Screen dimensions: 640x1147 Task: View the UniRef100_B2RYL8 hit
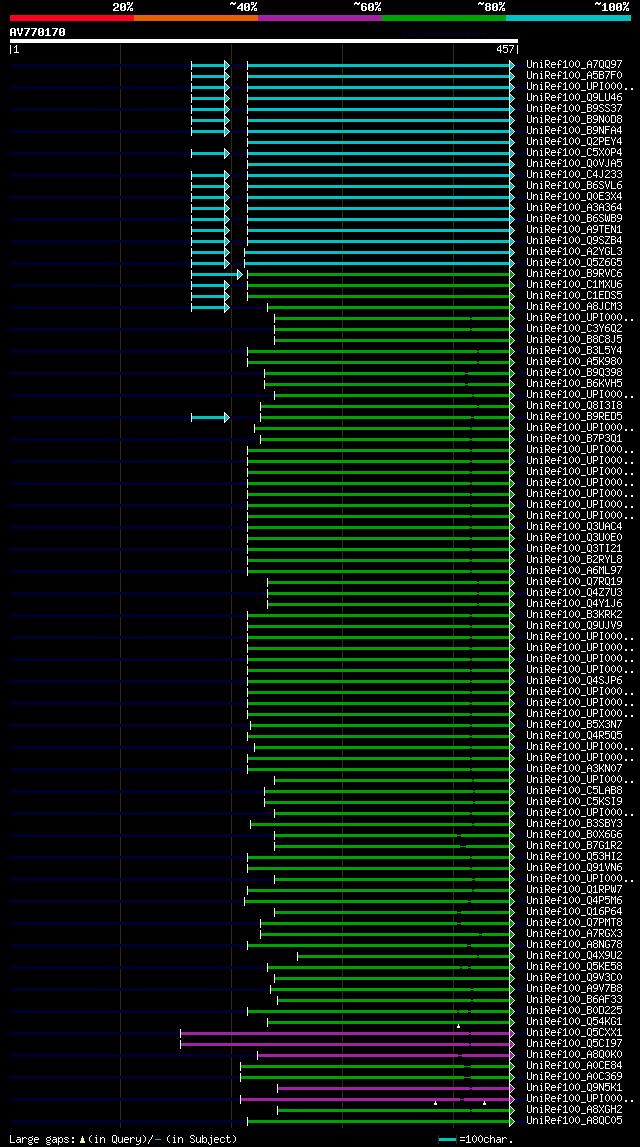(574, 560)
